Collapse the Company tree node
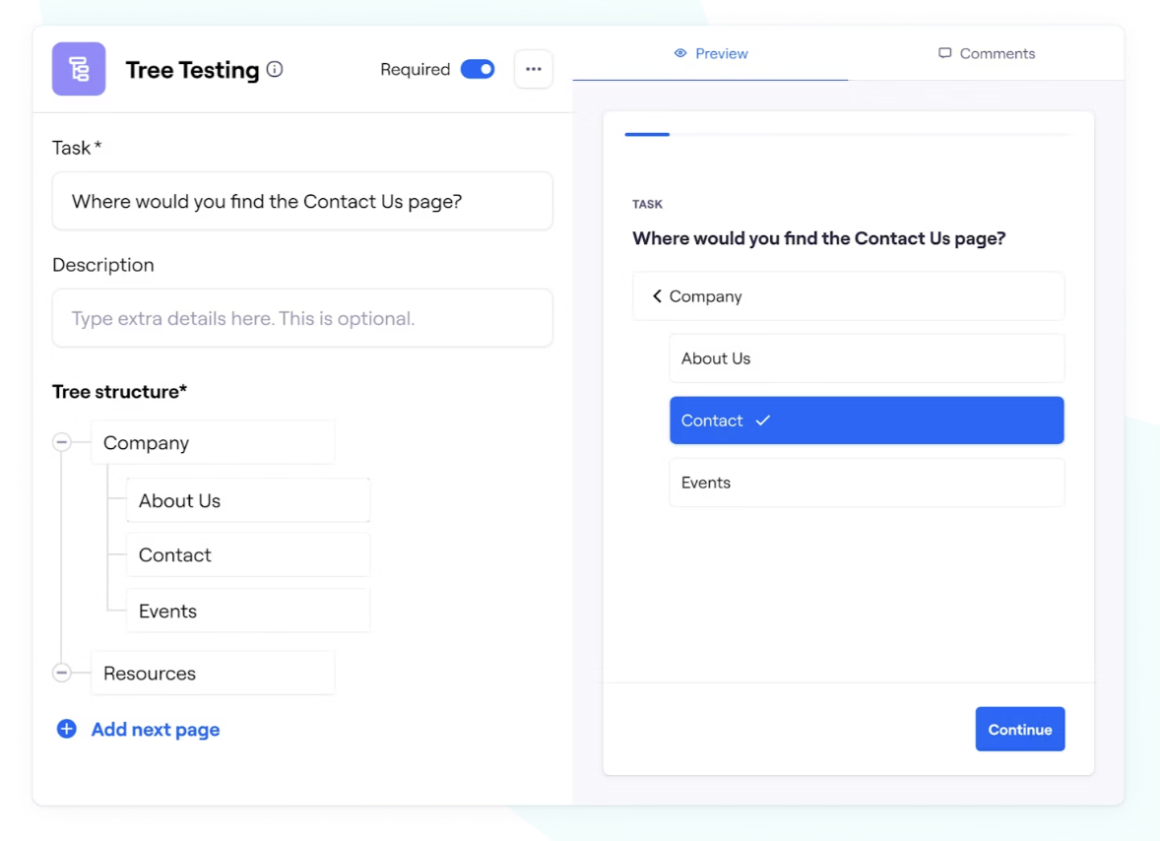Image resolution: width=1160 pixels, height=841 pixels. point(62,442)
